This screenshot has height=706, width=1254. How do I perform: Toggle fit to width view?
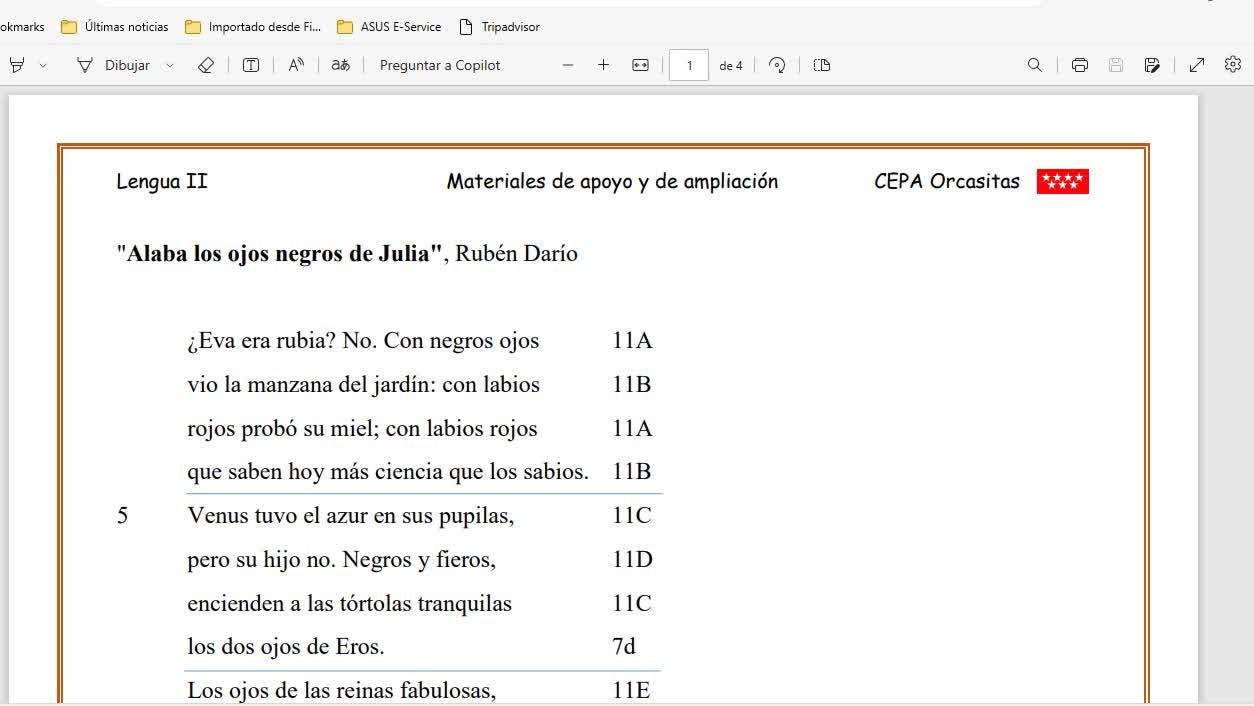click(x=640, y=65)
